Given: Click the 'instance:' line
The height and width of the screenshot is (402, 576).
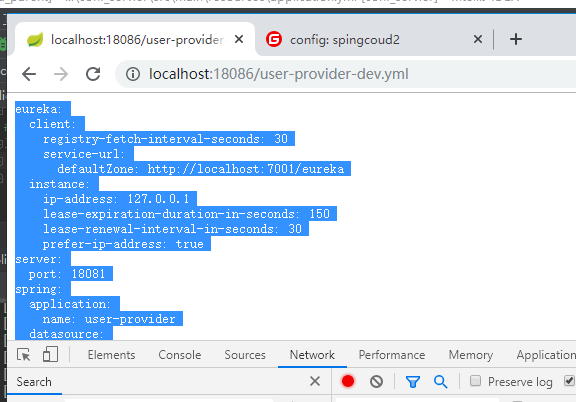Looking at the screenshot, I should point(59,184).
